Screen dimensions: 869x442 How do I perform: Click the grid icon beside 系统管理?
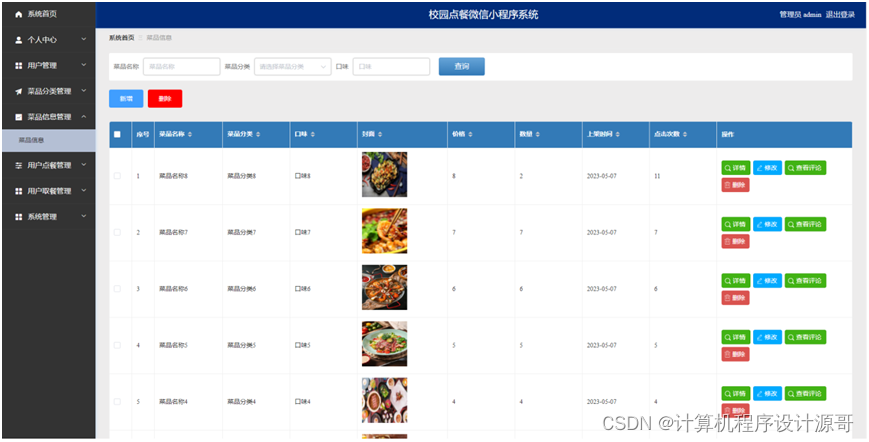click(19, 217)
